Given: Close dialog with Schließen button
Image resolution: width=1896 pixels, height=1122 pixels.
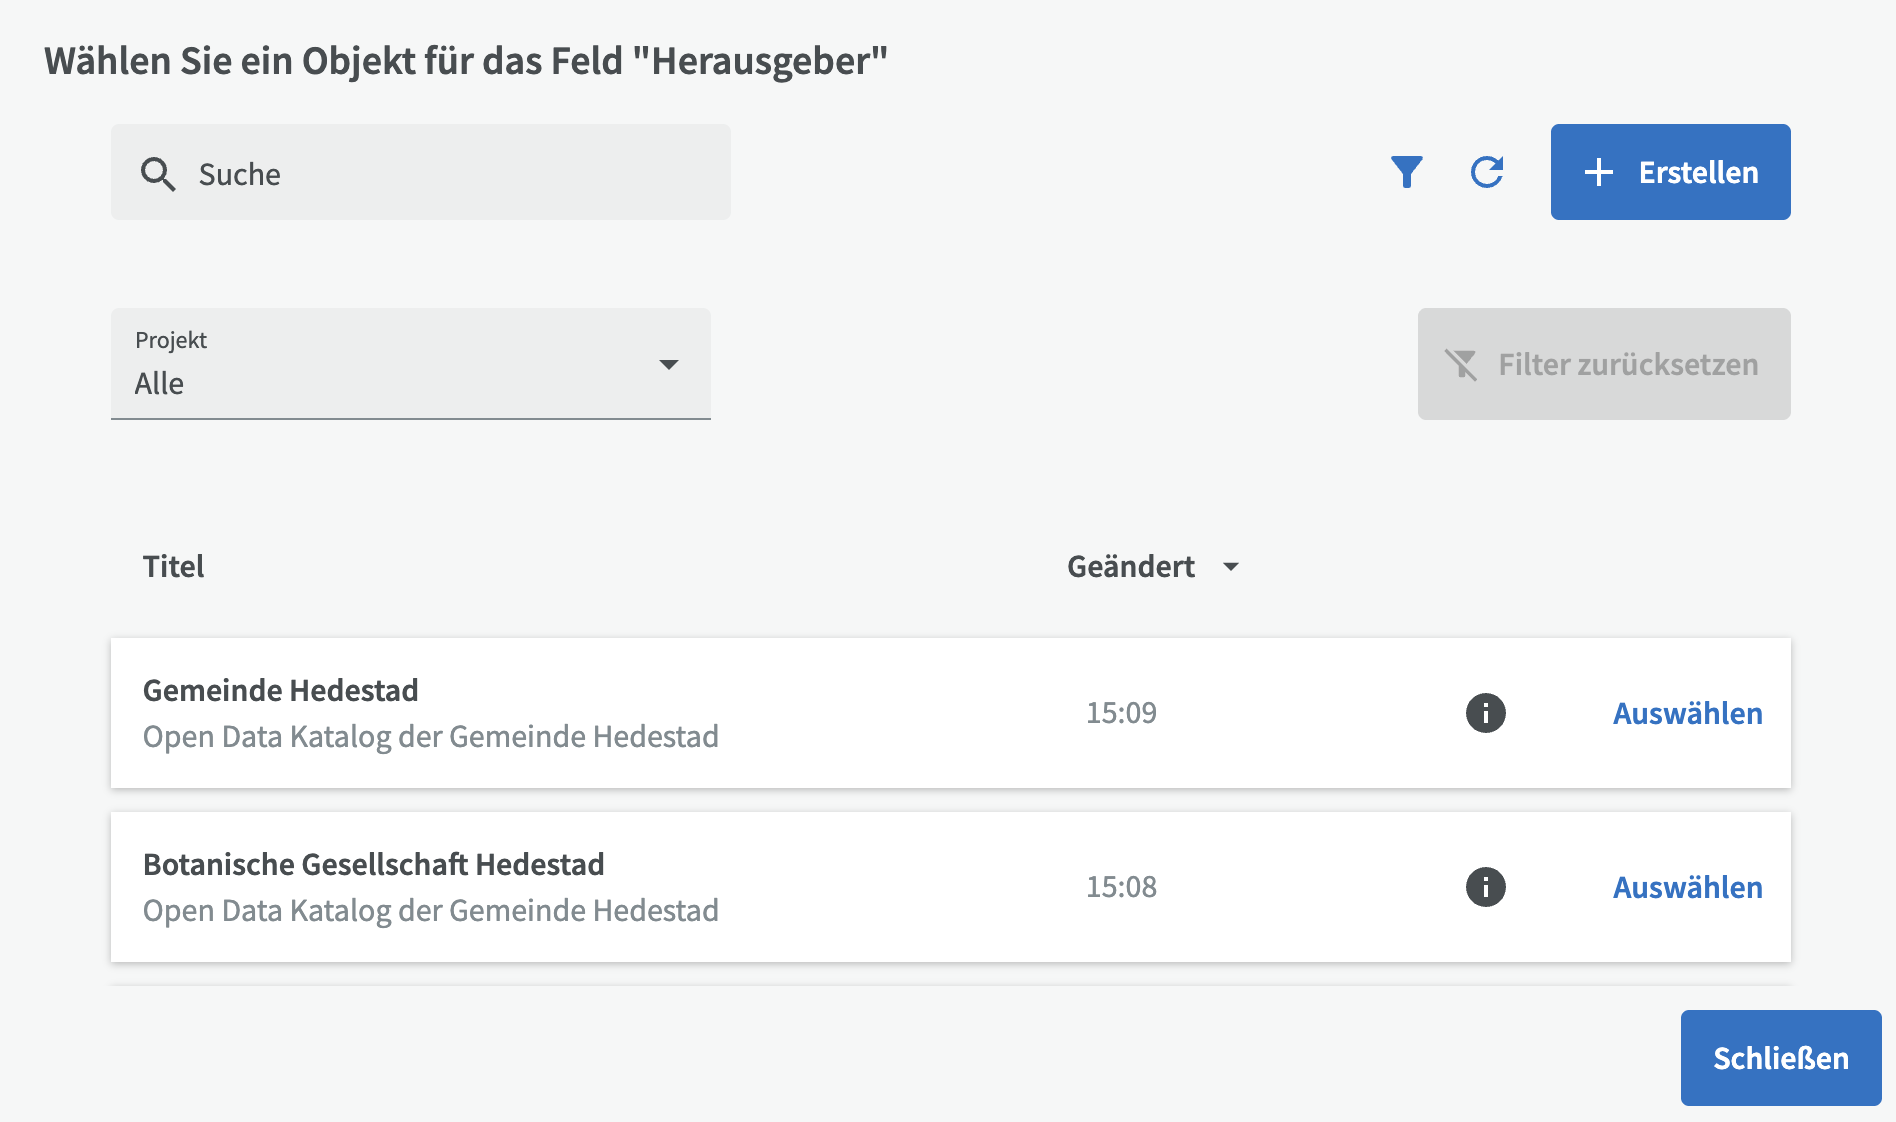Looking at the screenshot, I should [x=1780, y=1058].
